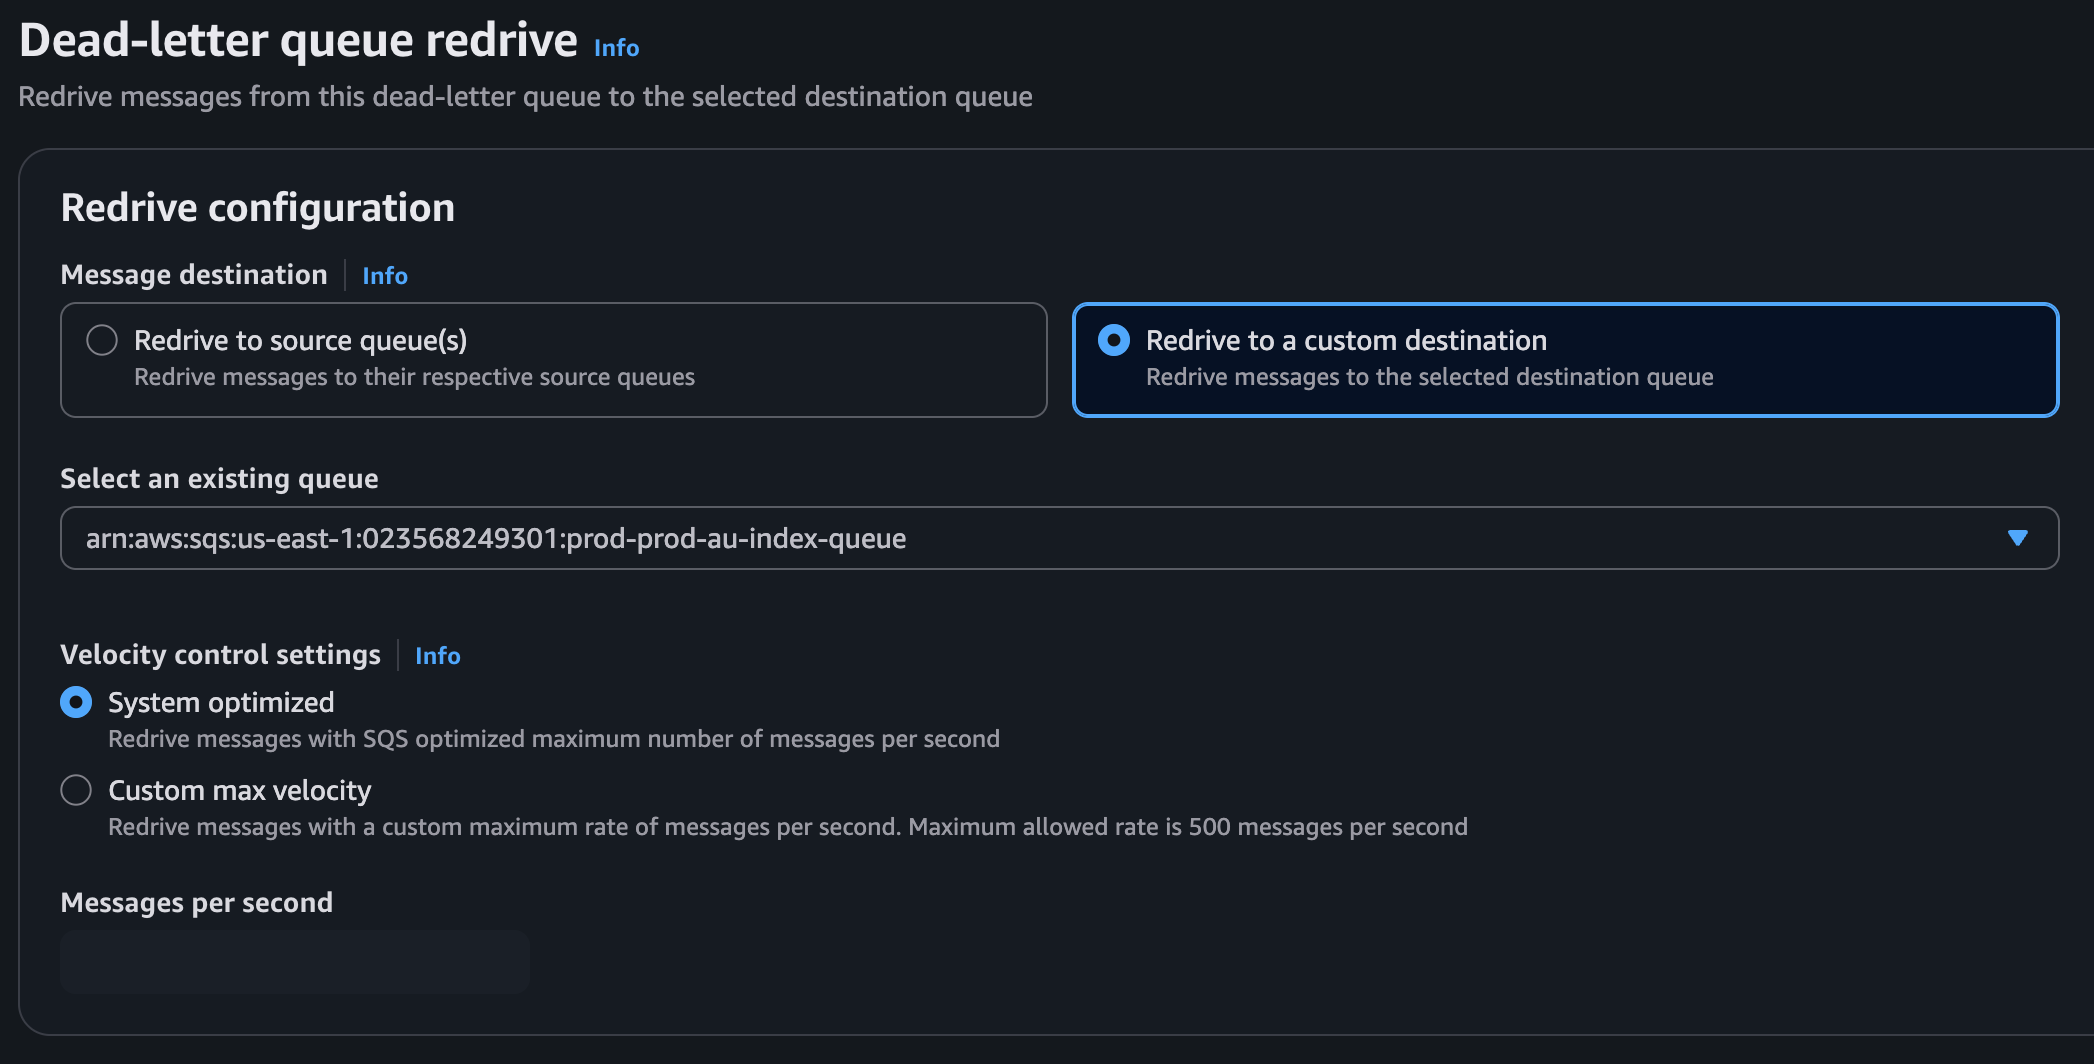Open the existing queue dropdown showing prod-prod-au-index-queue ARN
This screenshot has width=2094, height=1064.
1000,538
